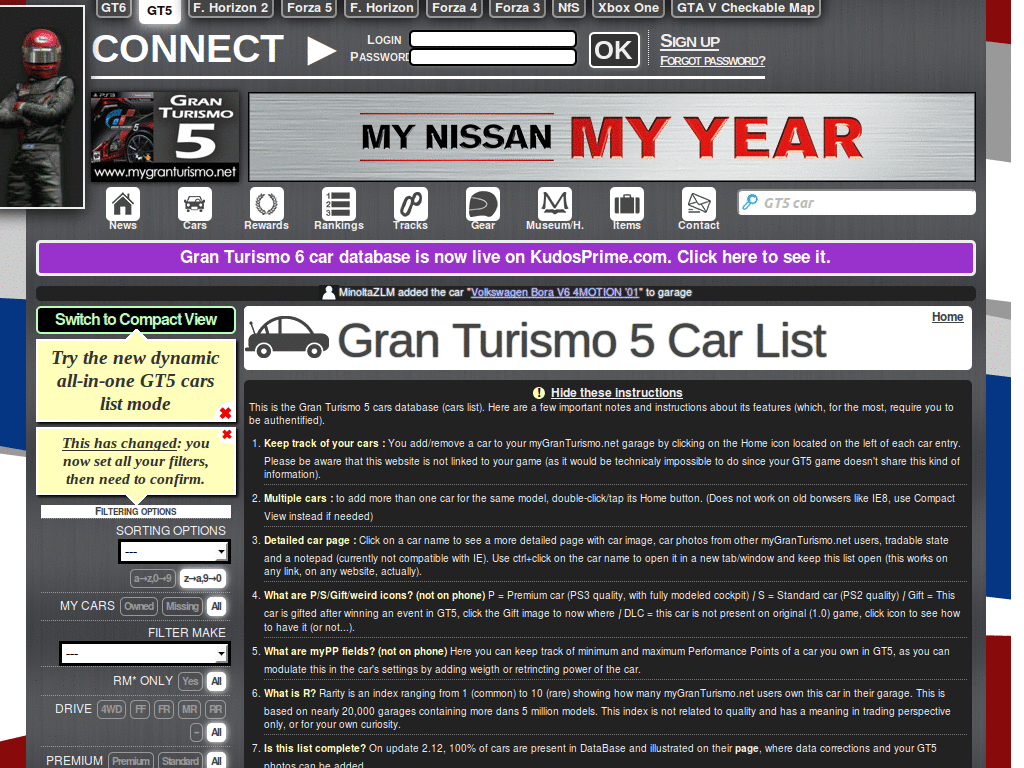
Task: Click the Sign Up link
Action: coord(690,41)
